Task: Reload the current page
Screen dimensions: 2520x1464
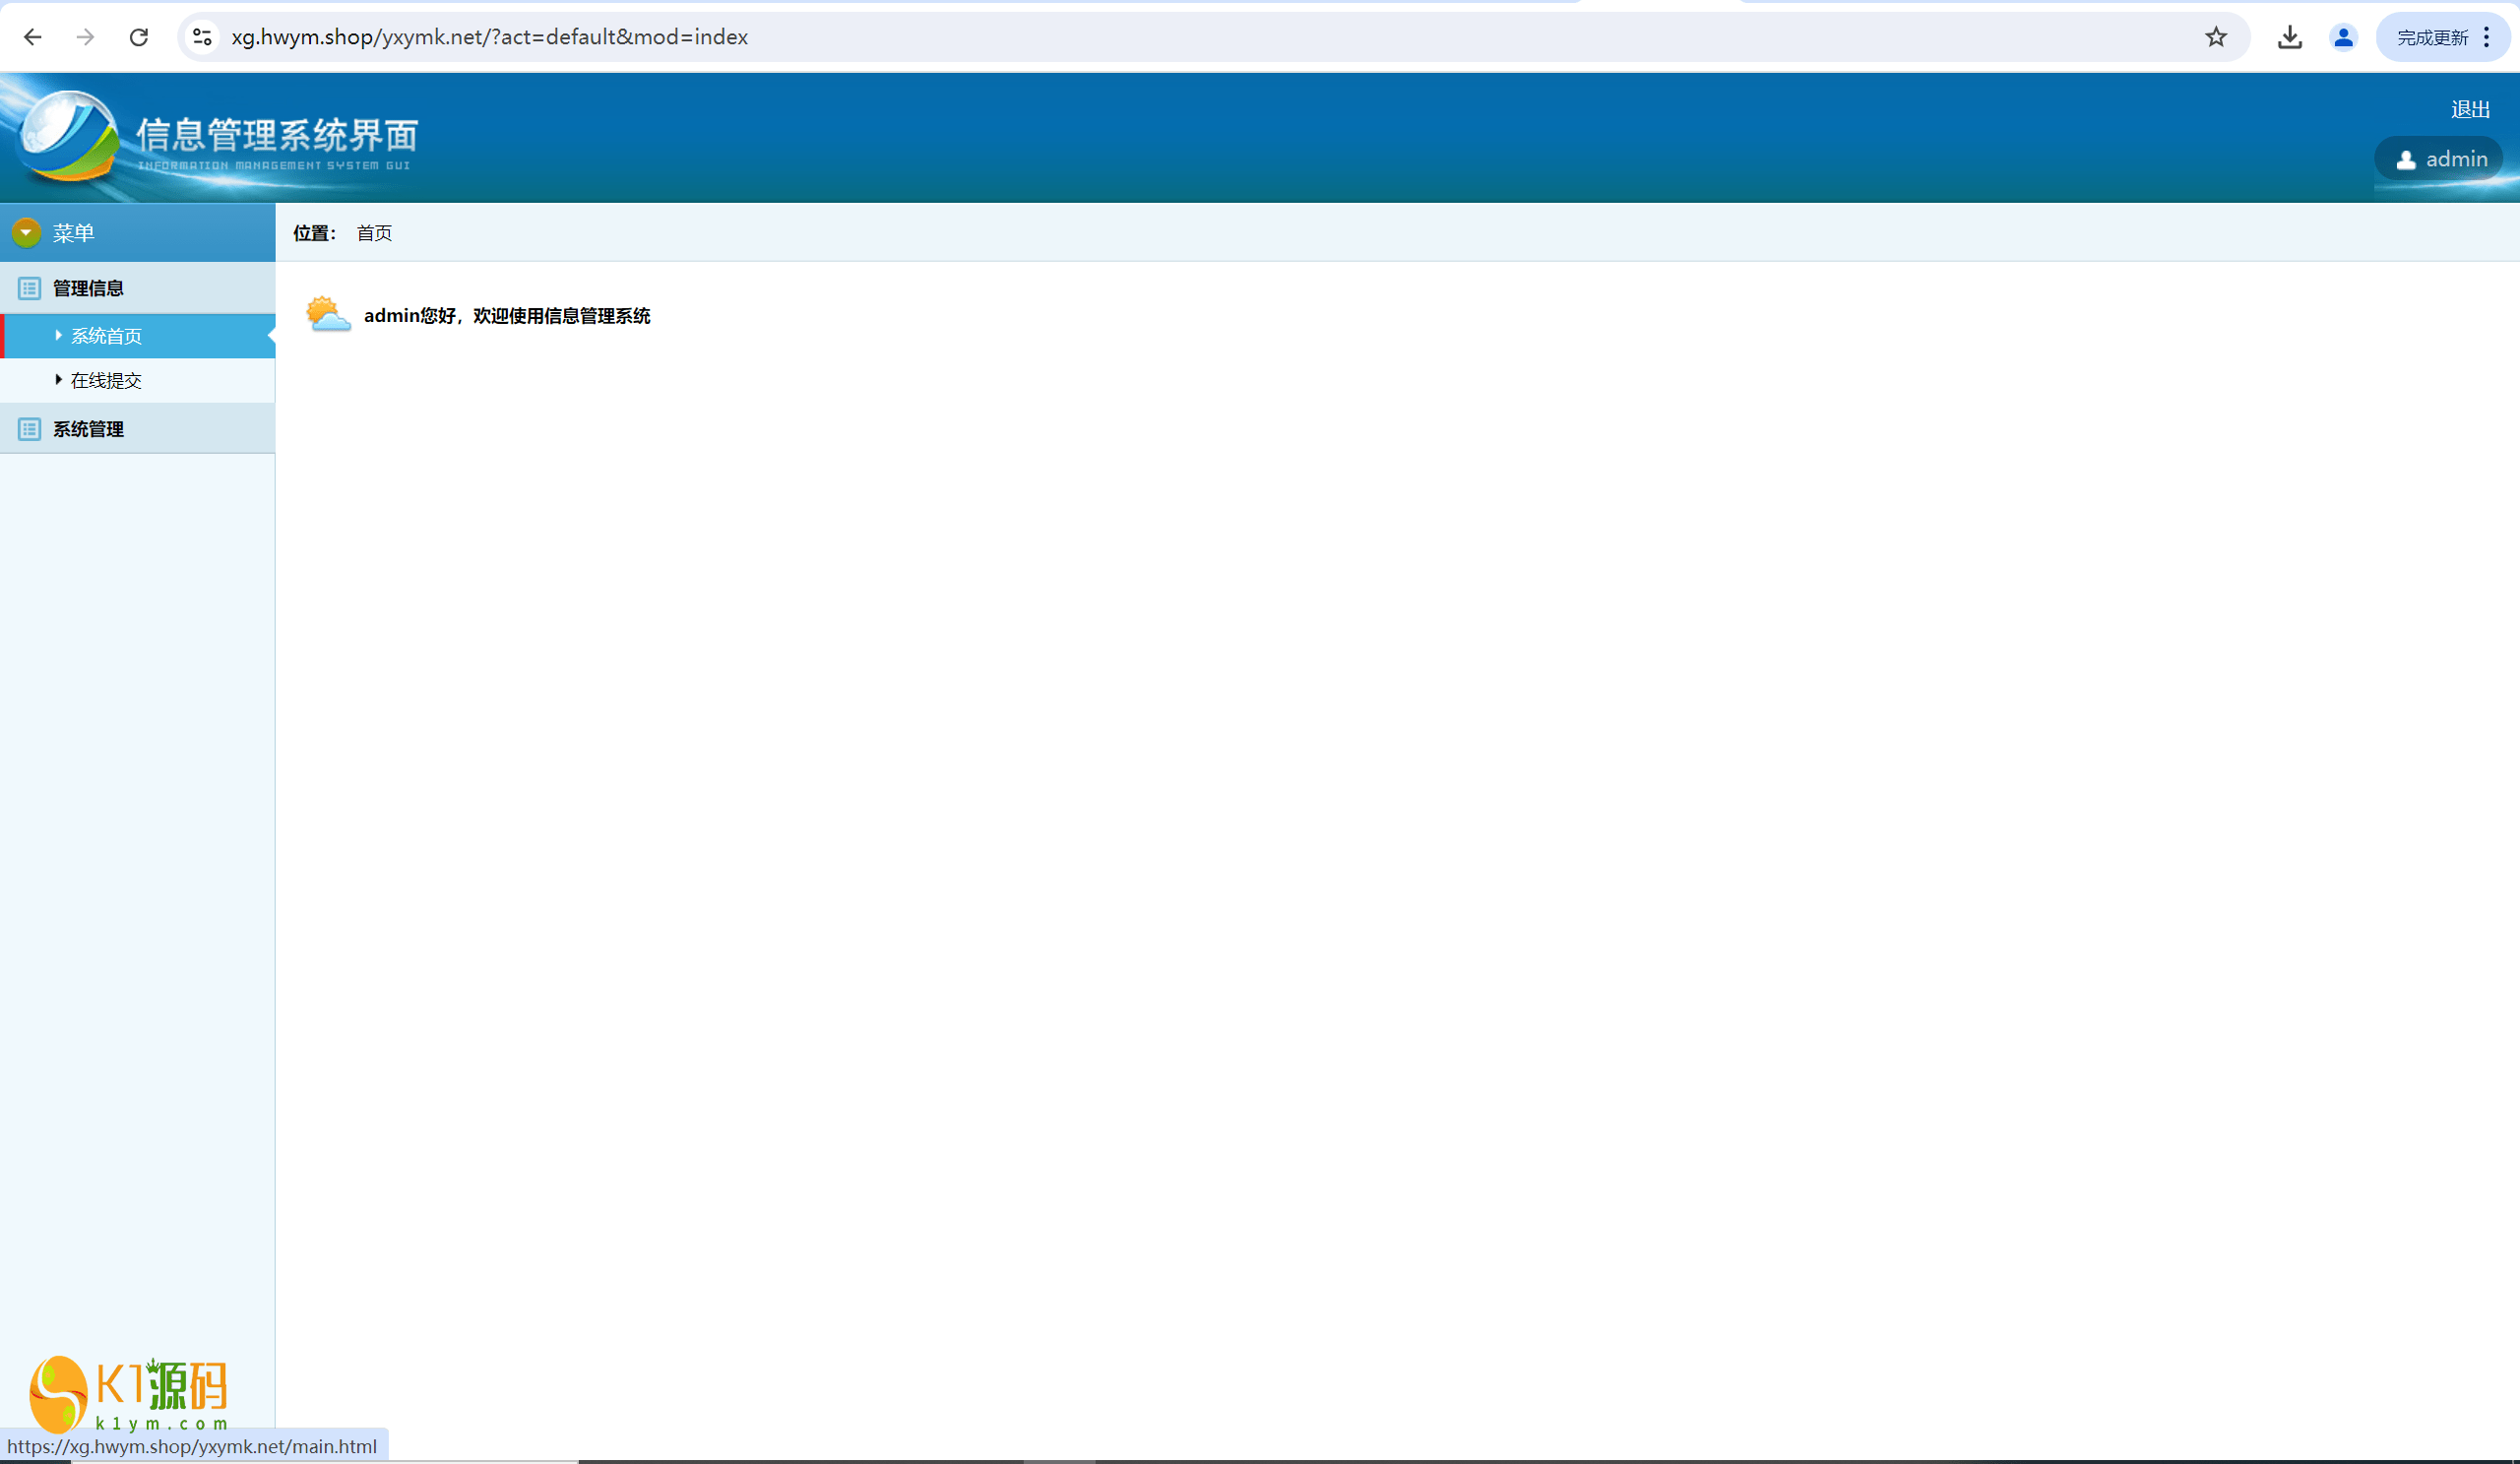Action: pos(139,37)
